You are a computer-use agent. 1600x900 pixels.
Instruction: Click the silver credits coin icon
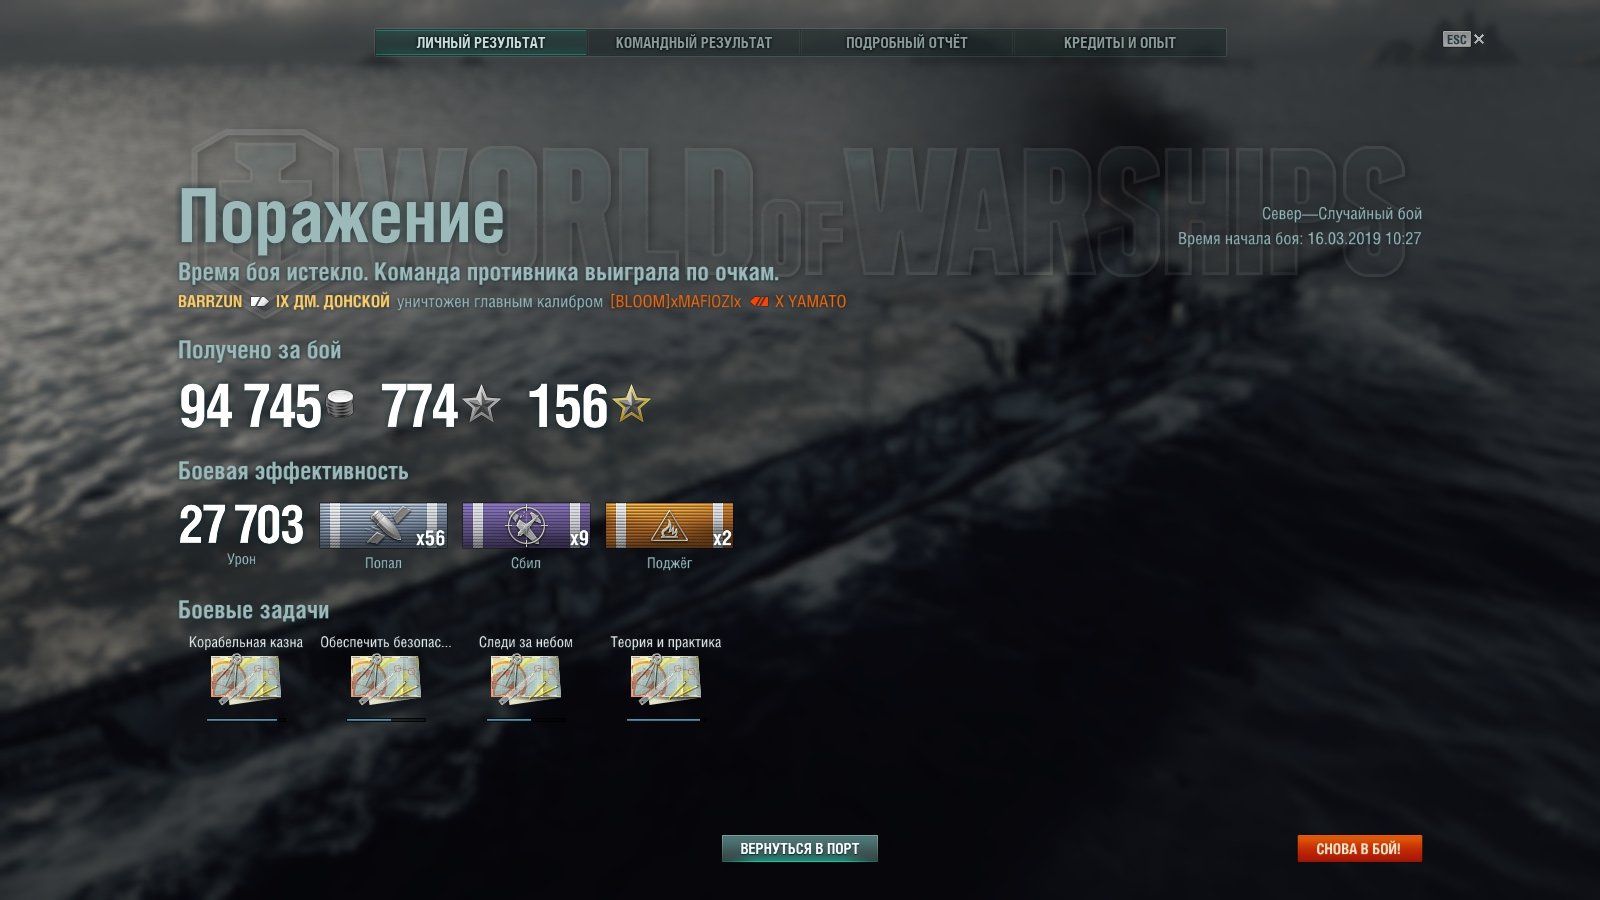[x=340, y=405]
